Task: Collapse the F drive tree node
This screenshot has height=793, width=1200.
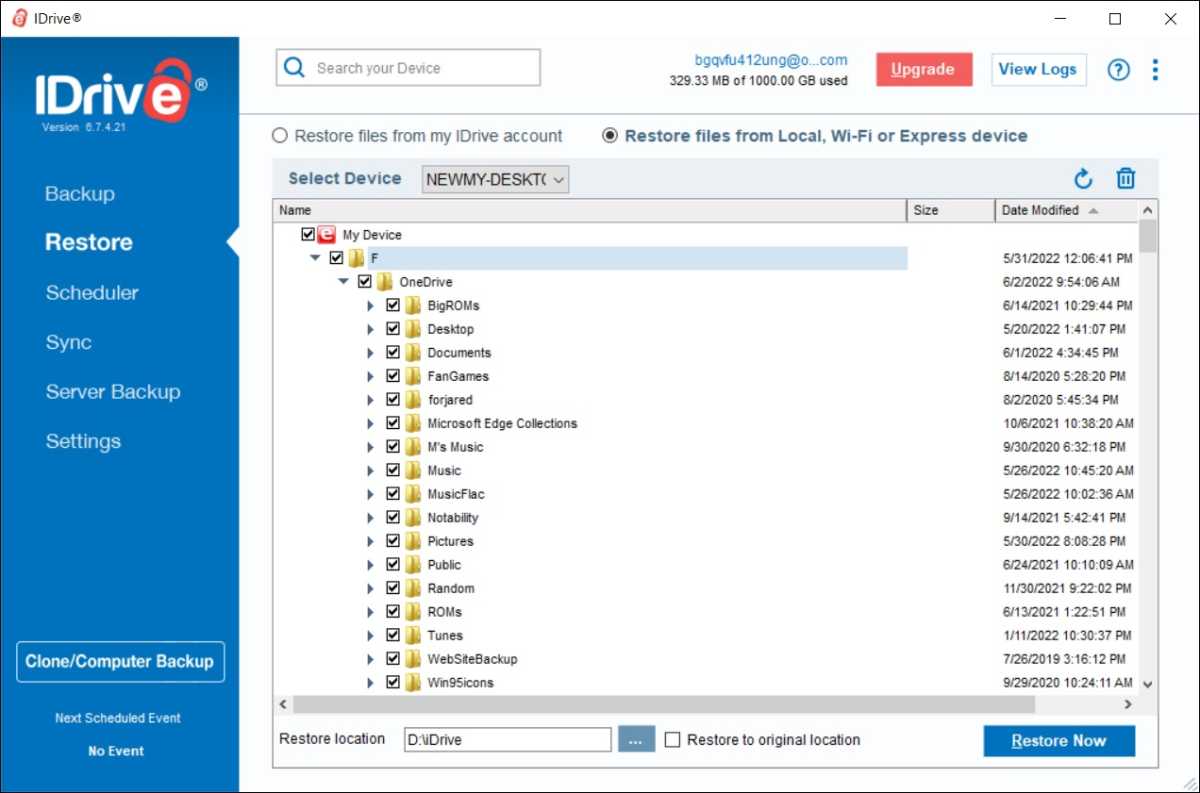Action: pyautogui.click(x=316, y=258)
